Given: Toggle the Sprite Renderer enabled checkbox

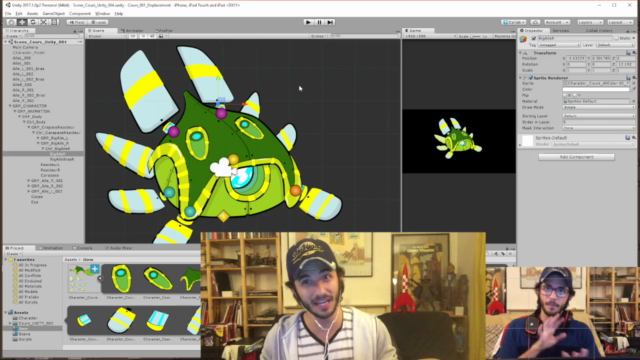Looking at the screenshot, I should click(x=531, y=78).
